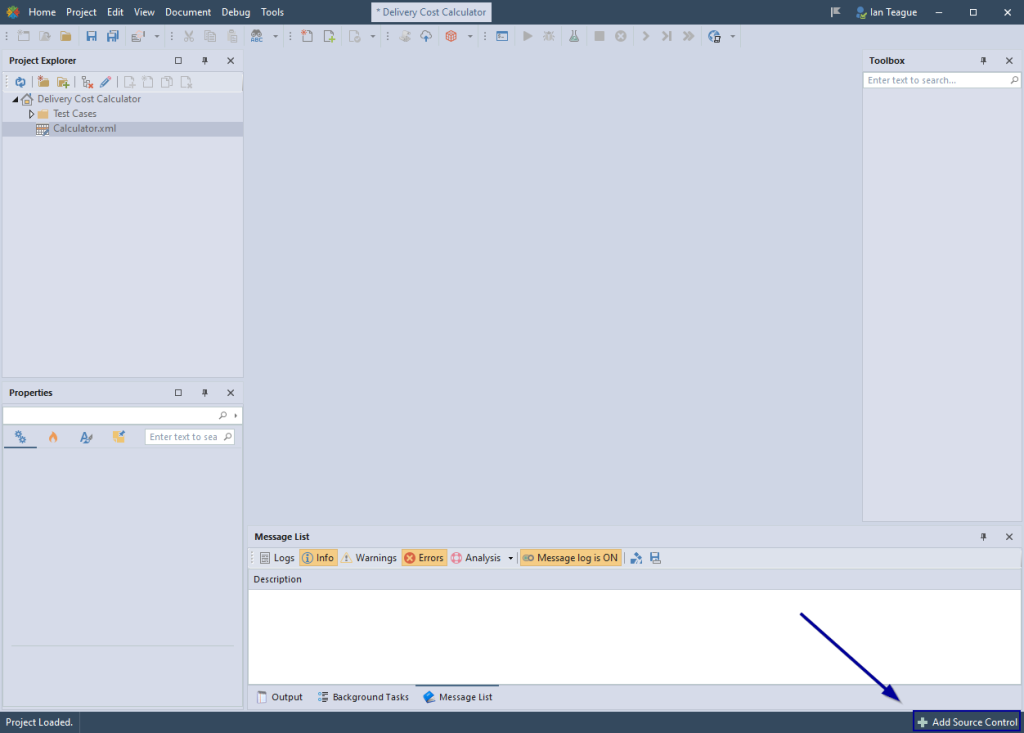Toggle the Logs filter in Message List
The image size is (1024, 733).
point(277,558)
